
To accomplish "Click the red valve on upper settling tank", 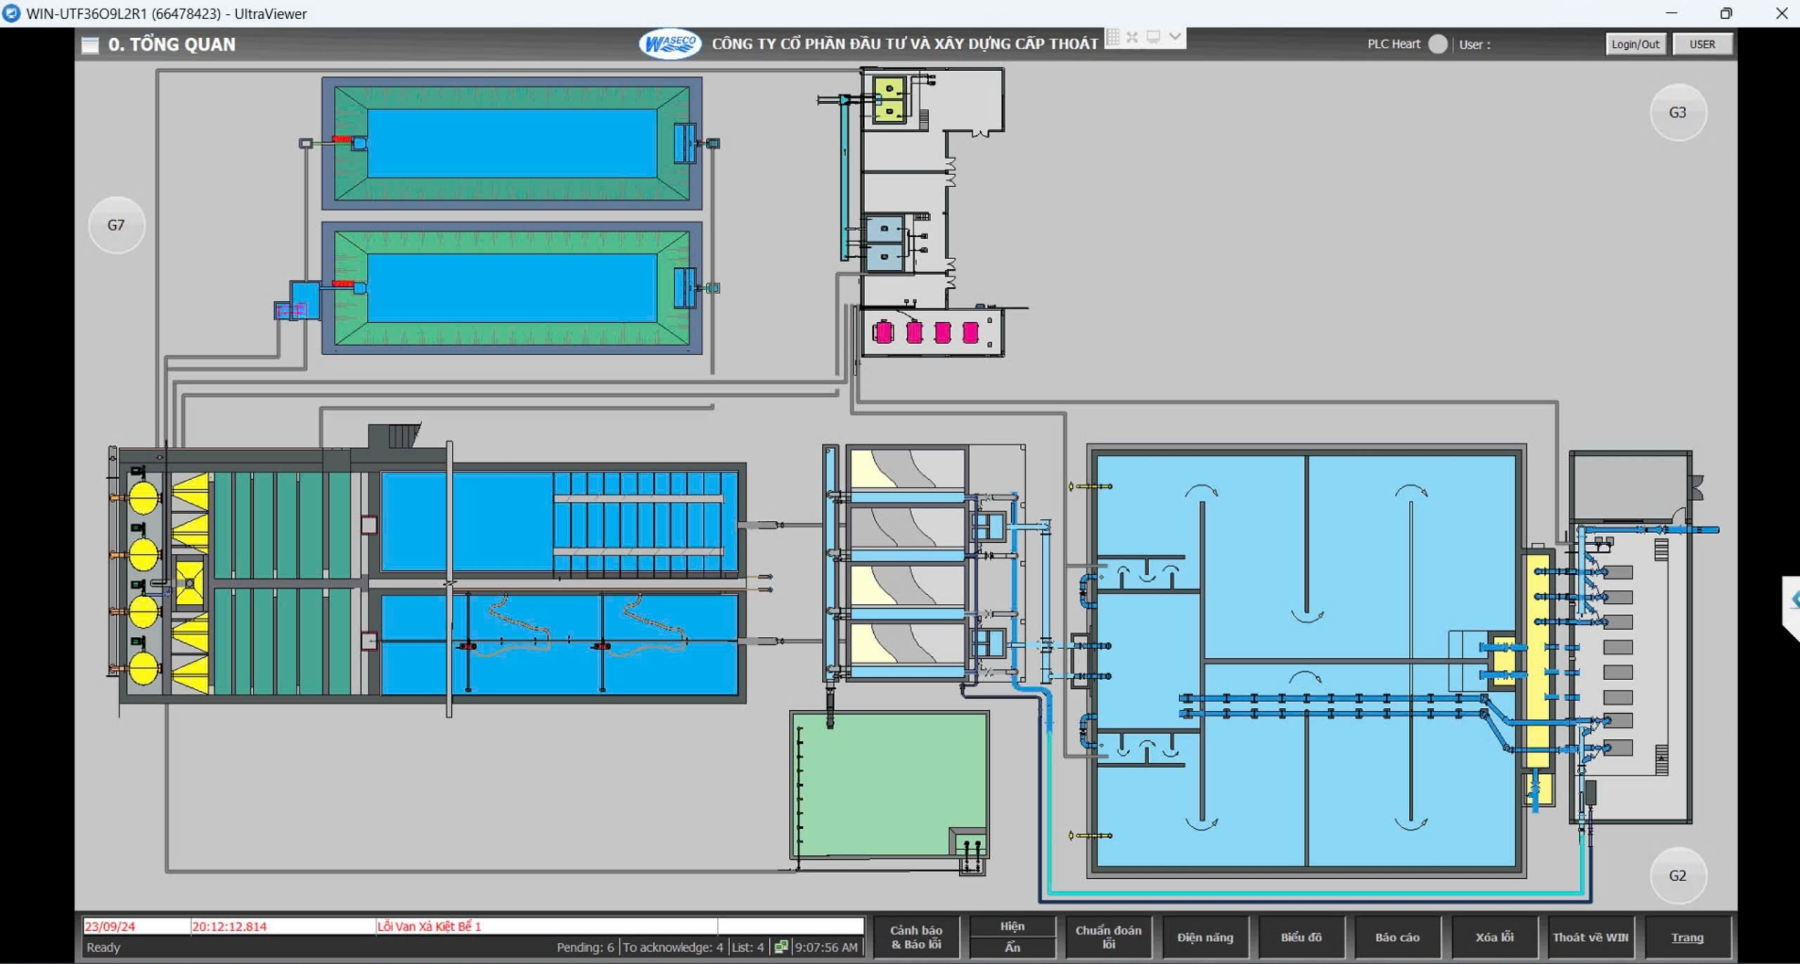I will tap(342, 139).
